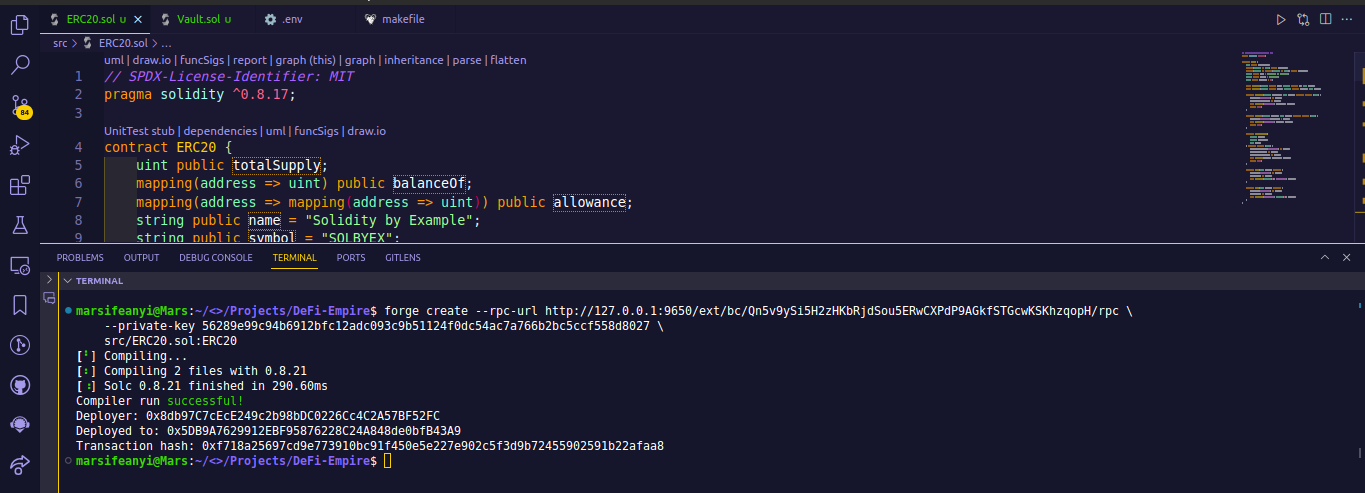
Task: Open the headset support icon in the activity bar
Action: tap(19, 424)
